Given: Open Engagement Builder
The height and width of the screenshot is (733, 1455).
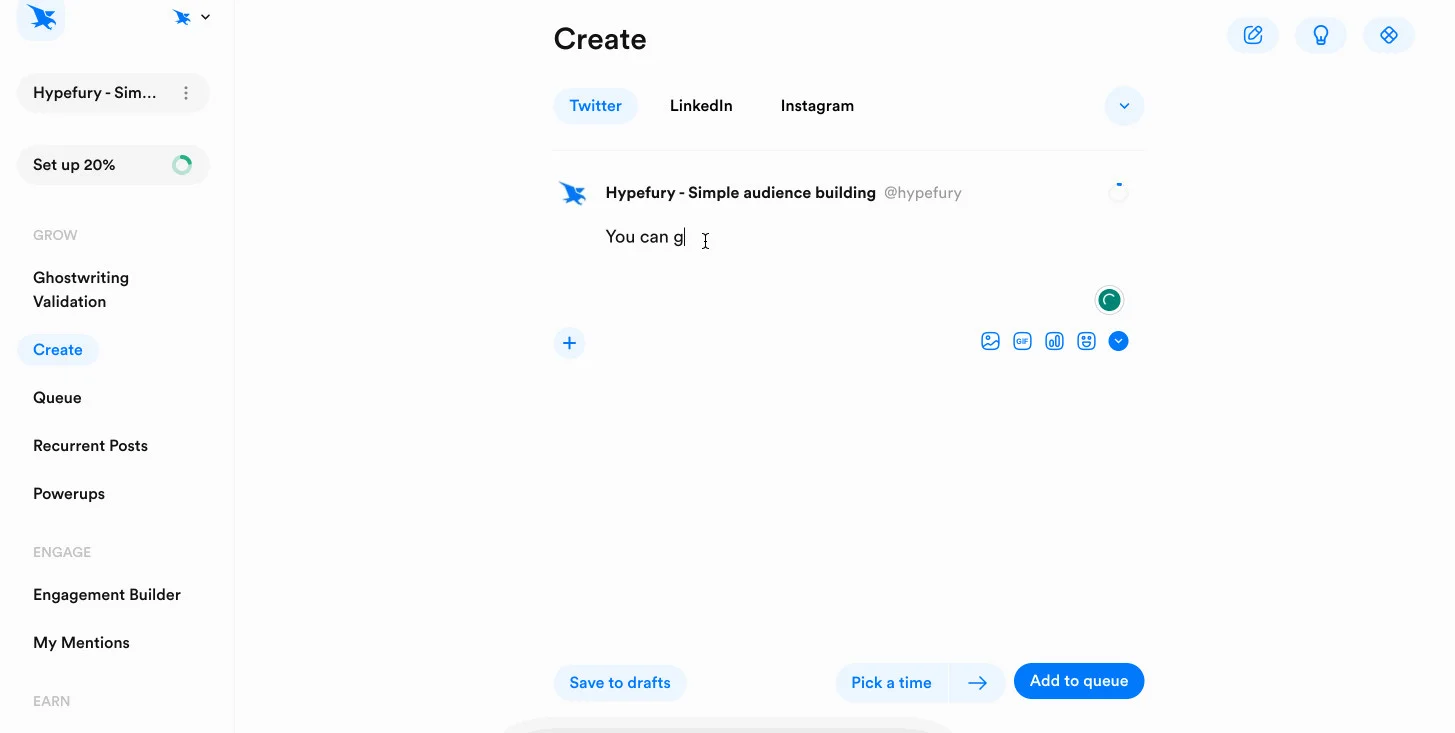Looking at the screenshot, I should [107, 595].
